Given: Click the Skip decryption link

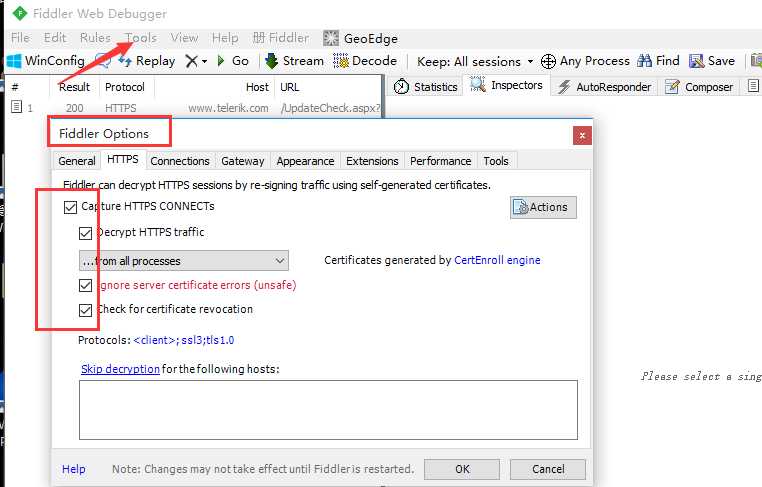Looking at the screenshot, I should (120, 369).
